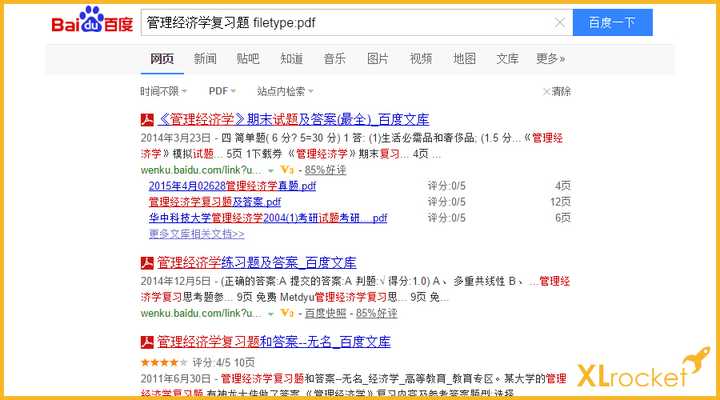Open 《管理经济学》期末试题及答案(最全) result

pos(293,120)
